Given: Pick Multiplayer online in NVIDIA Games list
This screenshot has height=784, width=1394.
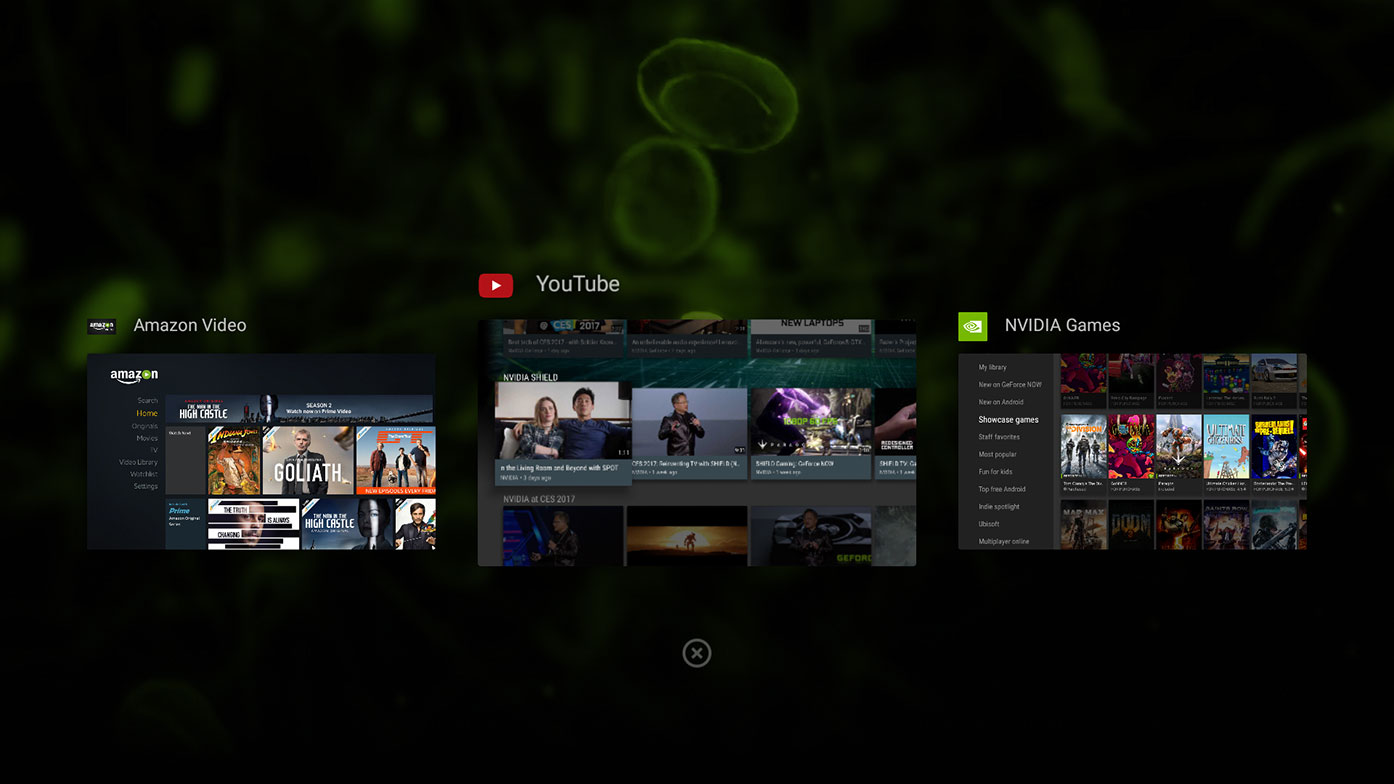Looking at the screenshot, I should pos(1003,541).
